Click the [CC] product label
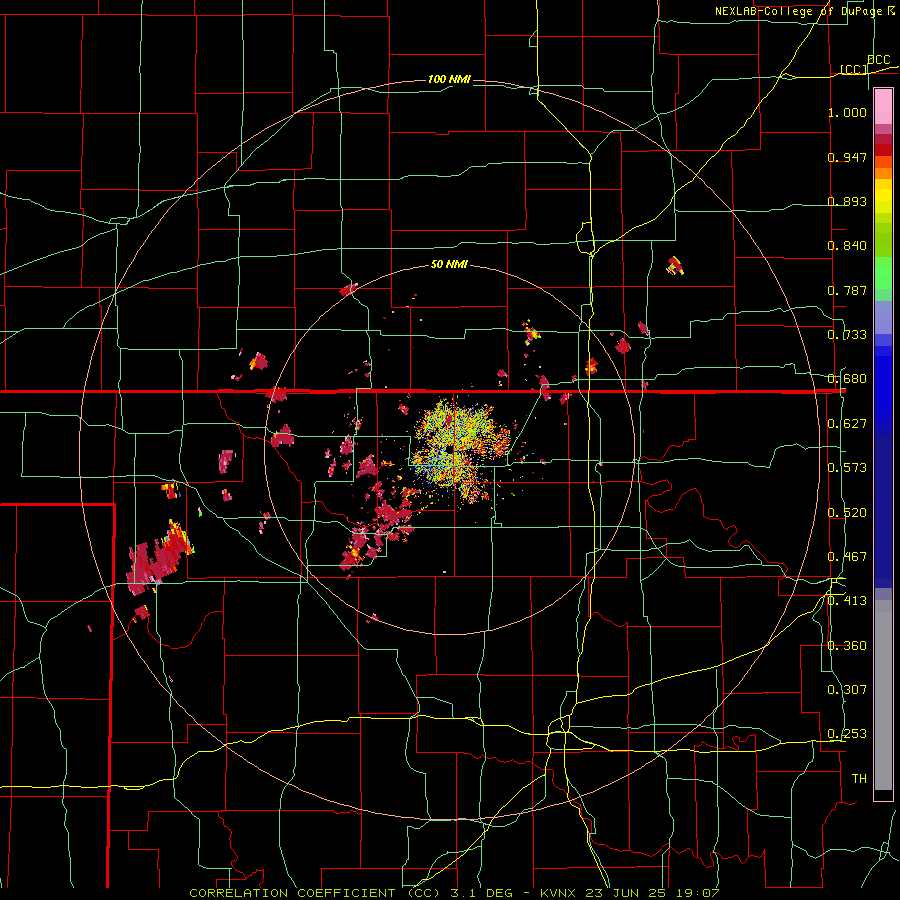Viewport: 900px width, 900px height. pos(854,69)
